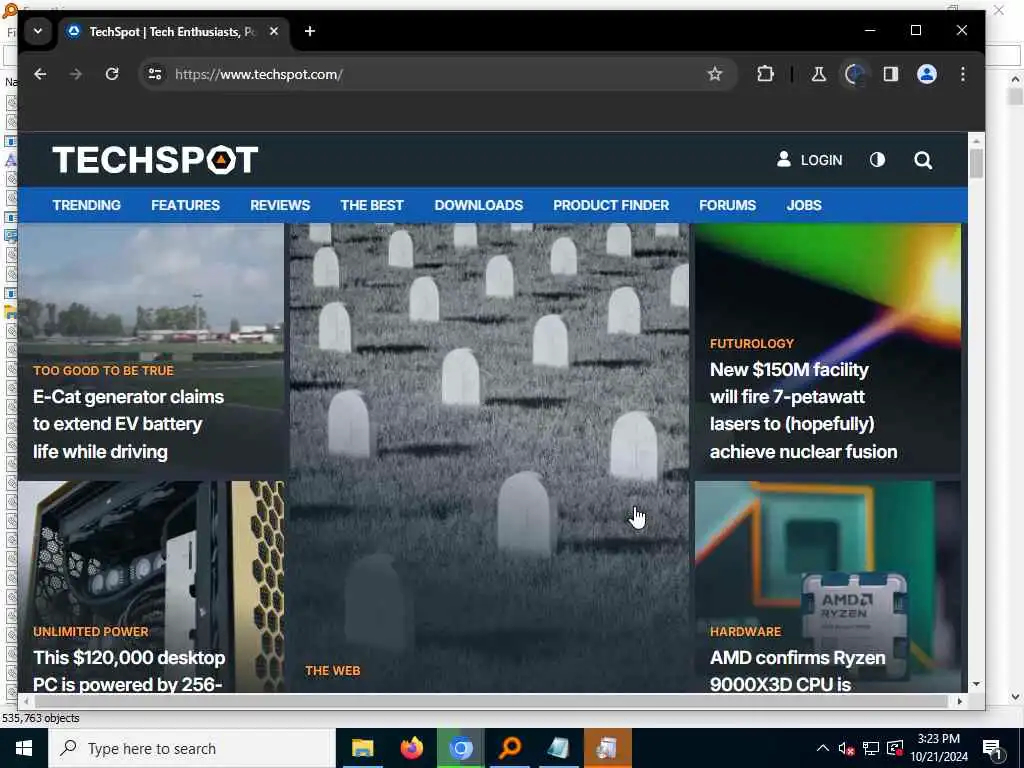Click the LOGIN link

pyautogui.click(x=809, y=160)
